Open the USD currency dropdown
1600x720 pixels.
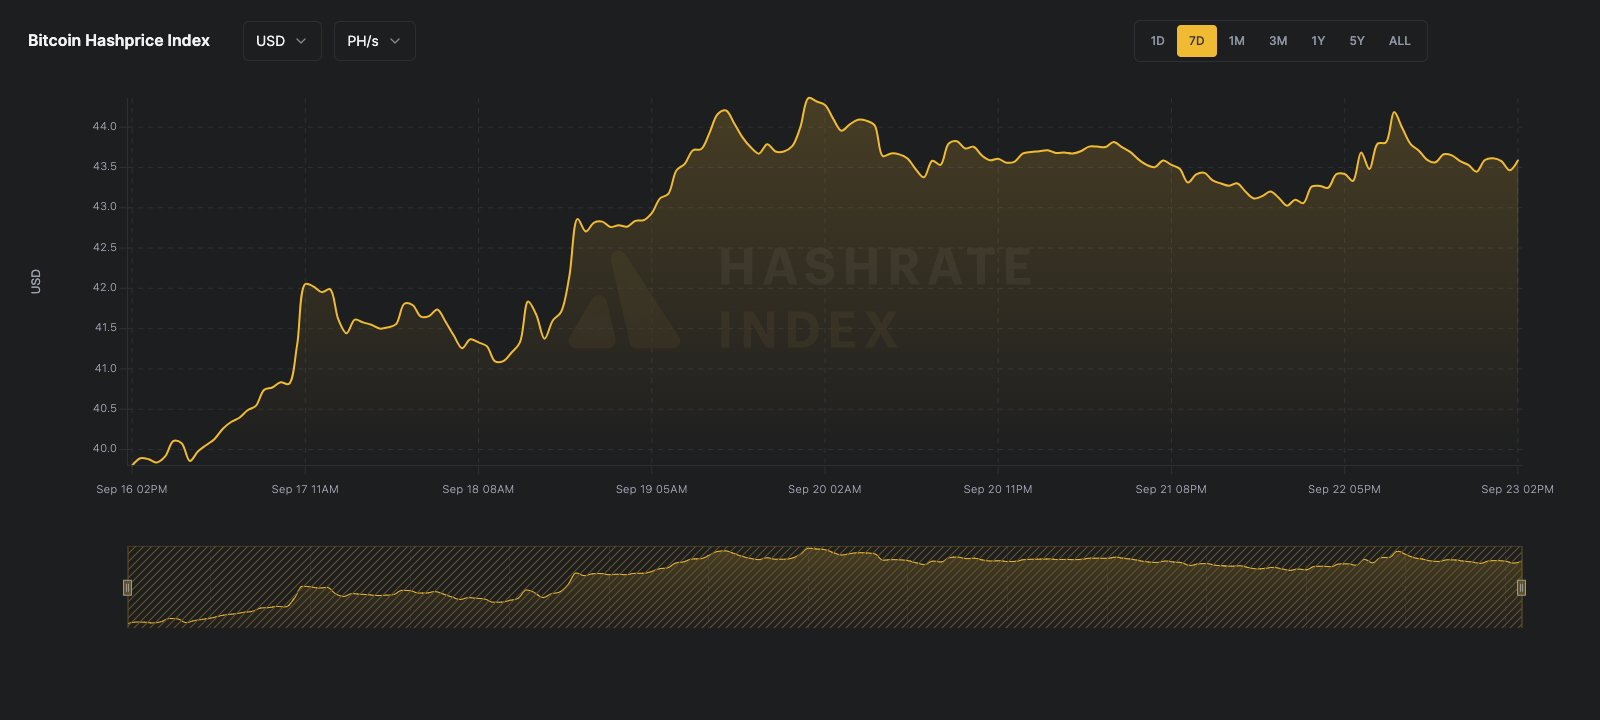click(282, 41)
